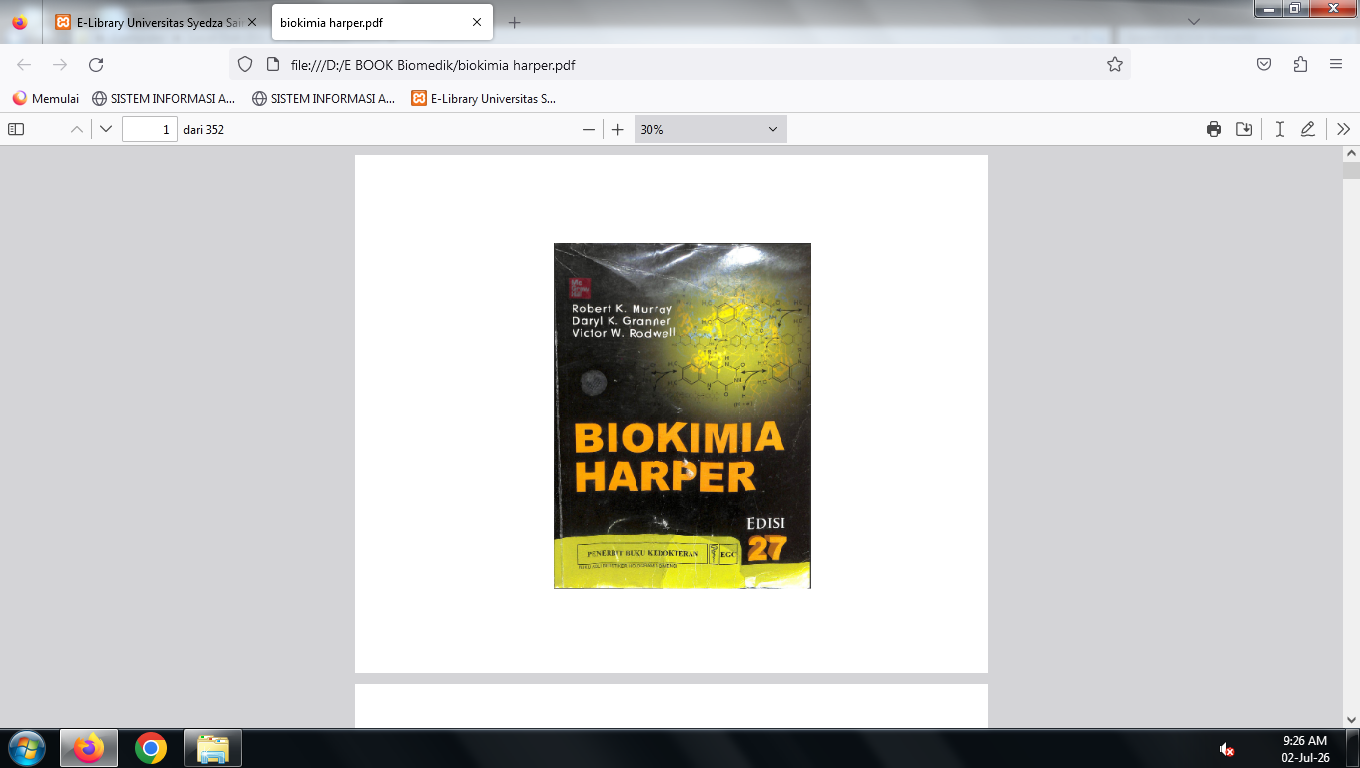Go to previous page arrow
Viewport: 1360px width, 768px height.
(76, 129)
